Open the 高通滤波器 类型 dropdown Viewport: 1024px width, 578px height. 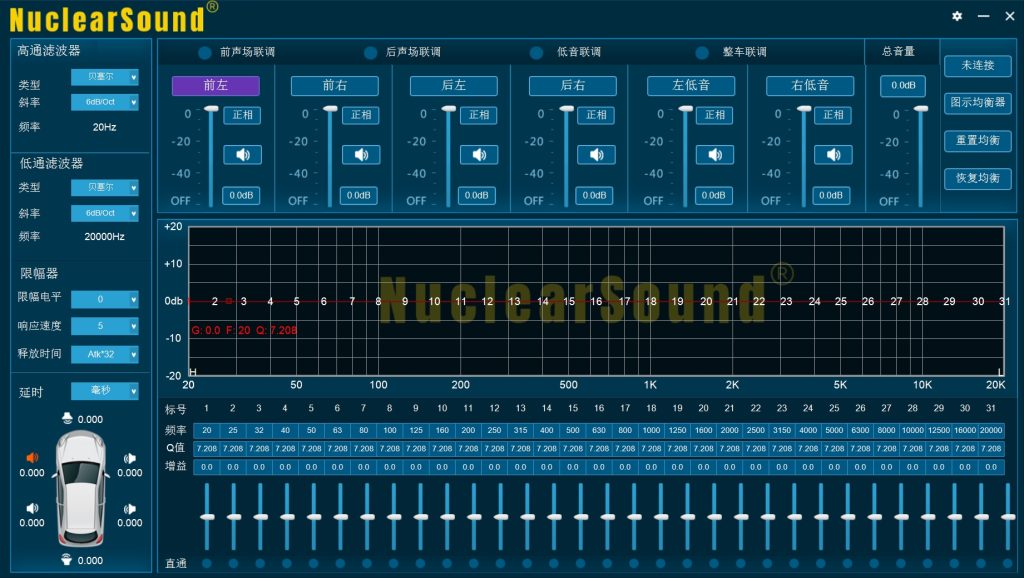[x=104, y=77]
